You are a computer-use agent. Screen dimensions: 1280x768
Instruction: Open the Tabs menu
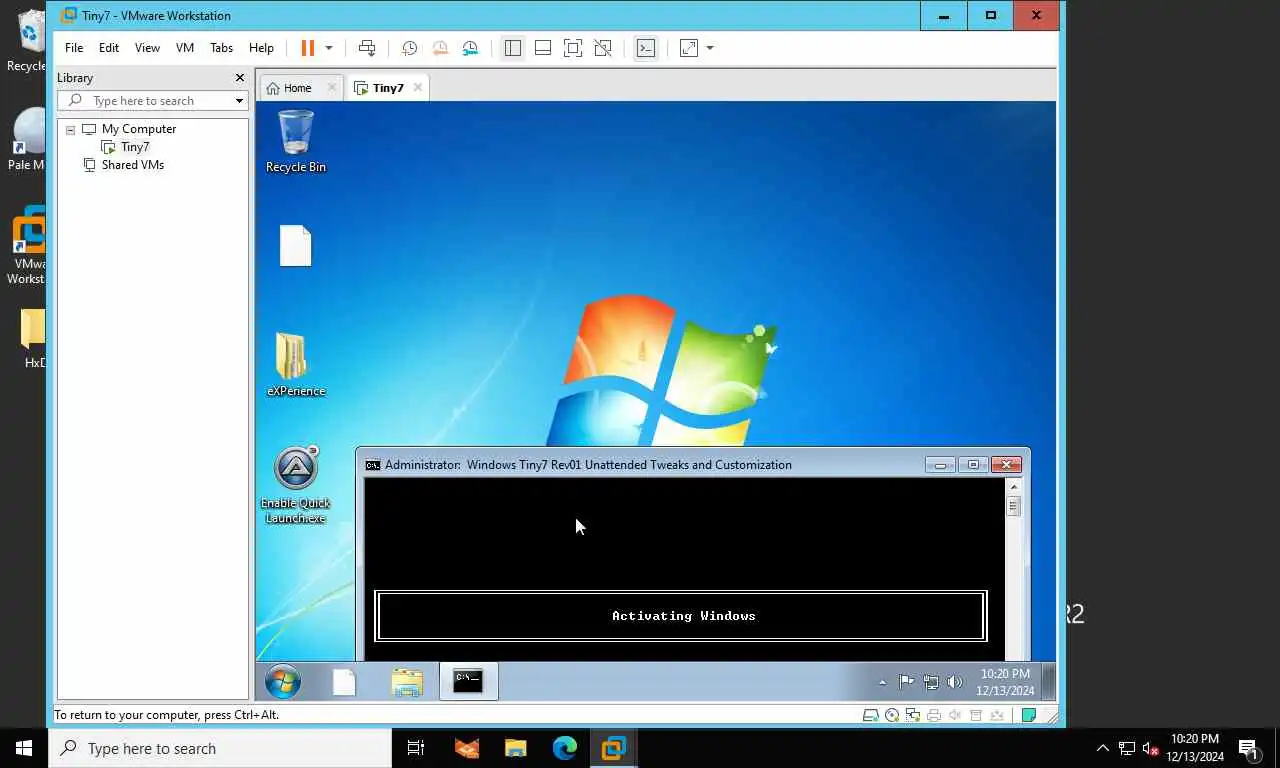(x=221, y=48)
